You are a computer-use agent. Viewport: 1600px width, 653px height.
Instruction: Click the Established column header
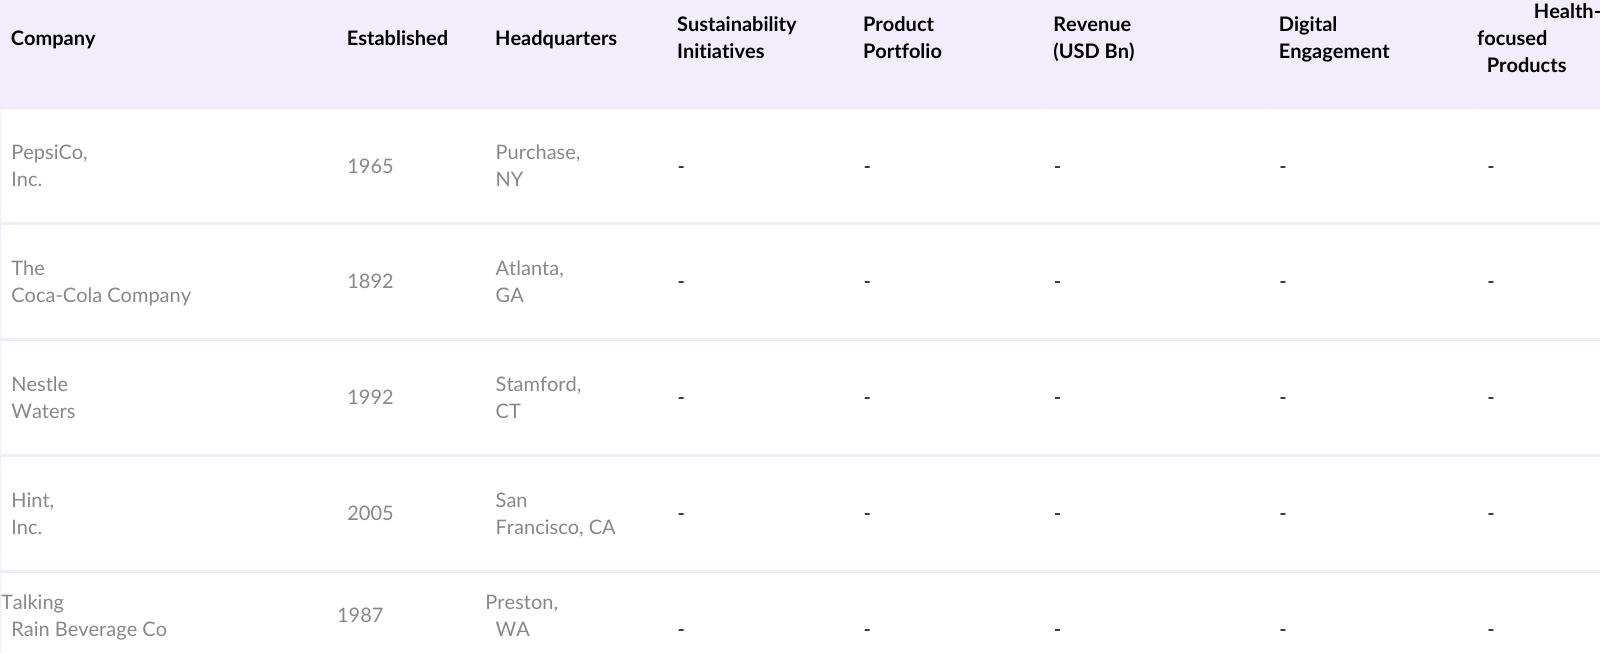(x=397, y=39)
